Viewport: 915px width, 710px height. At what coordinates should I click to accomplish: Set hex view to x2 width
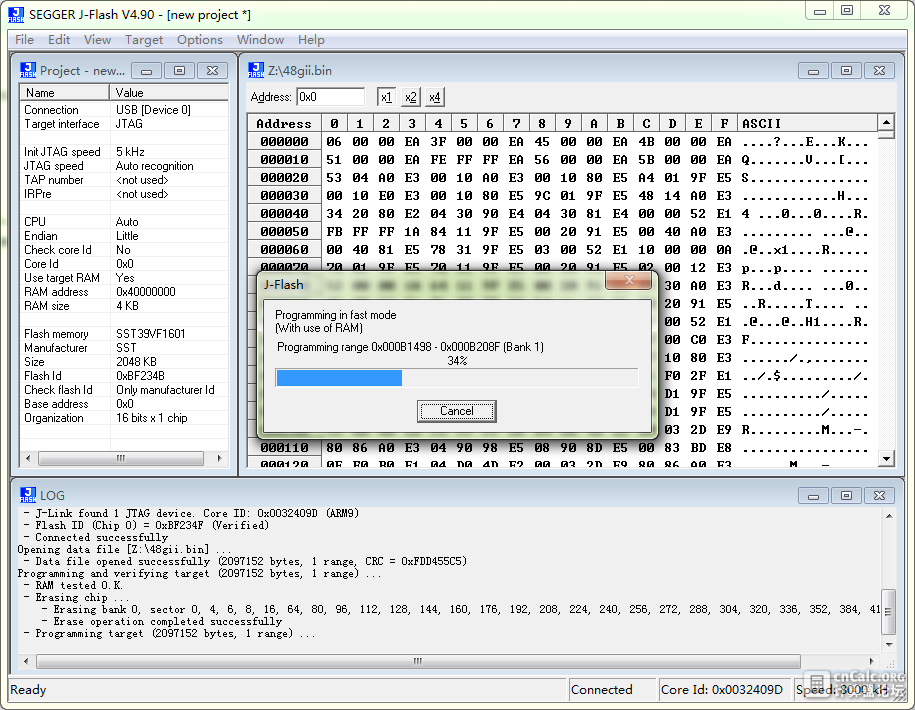[x=411, y=97]
